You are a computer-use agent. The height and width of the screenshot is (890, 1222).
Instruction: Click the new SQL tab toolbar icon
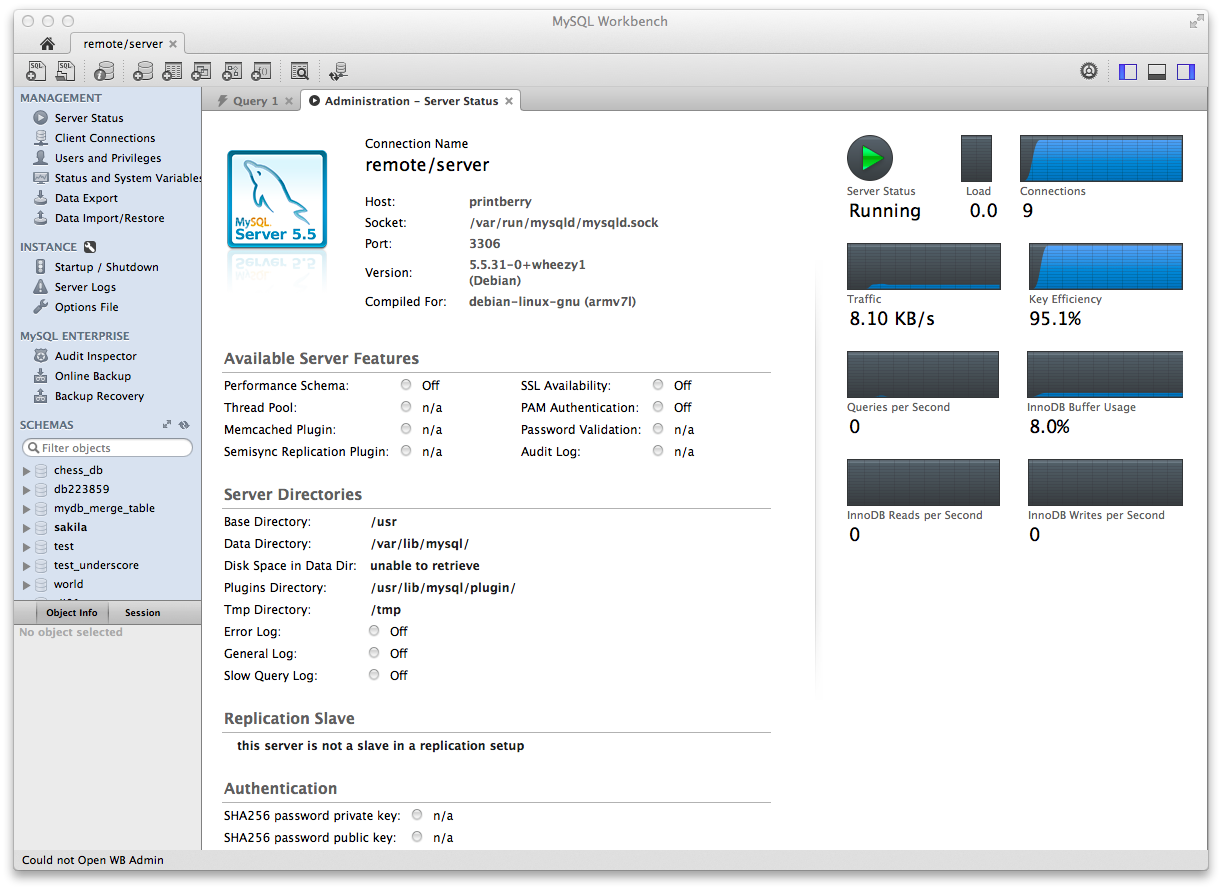36,71
